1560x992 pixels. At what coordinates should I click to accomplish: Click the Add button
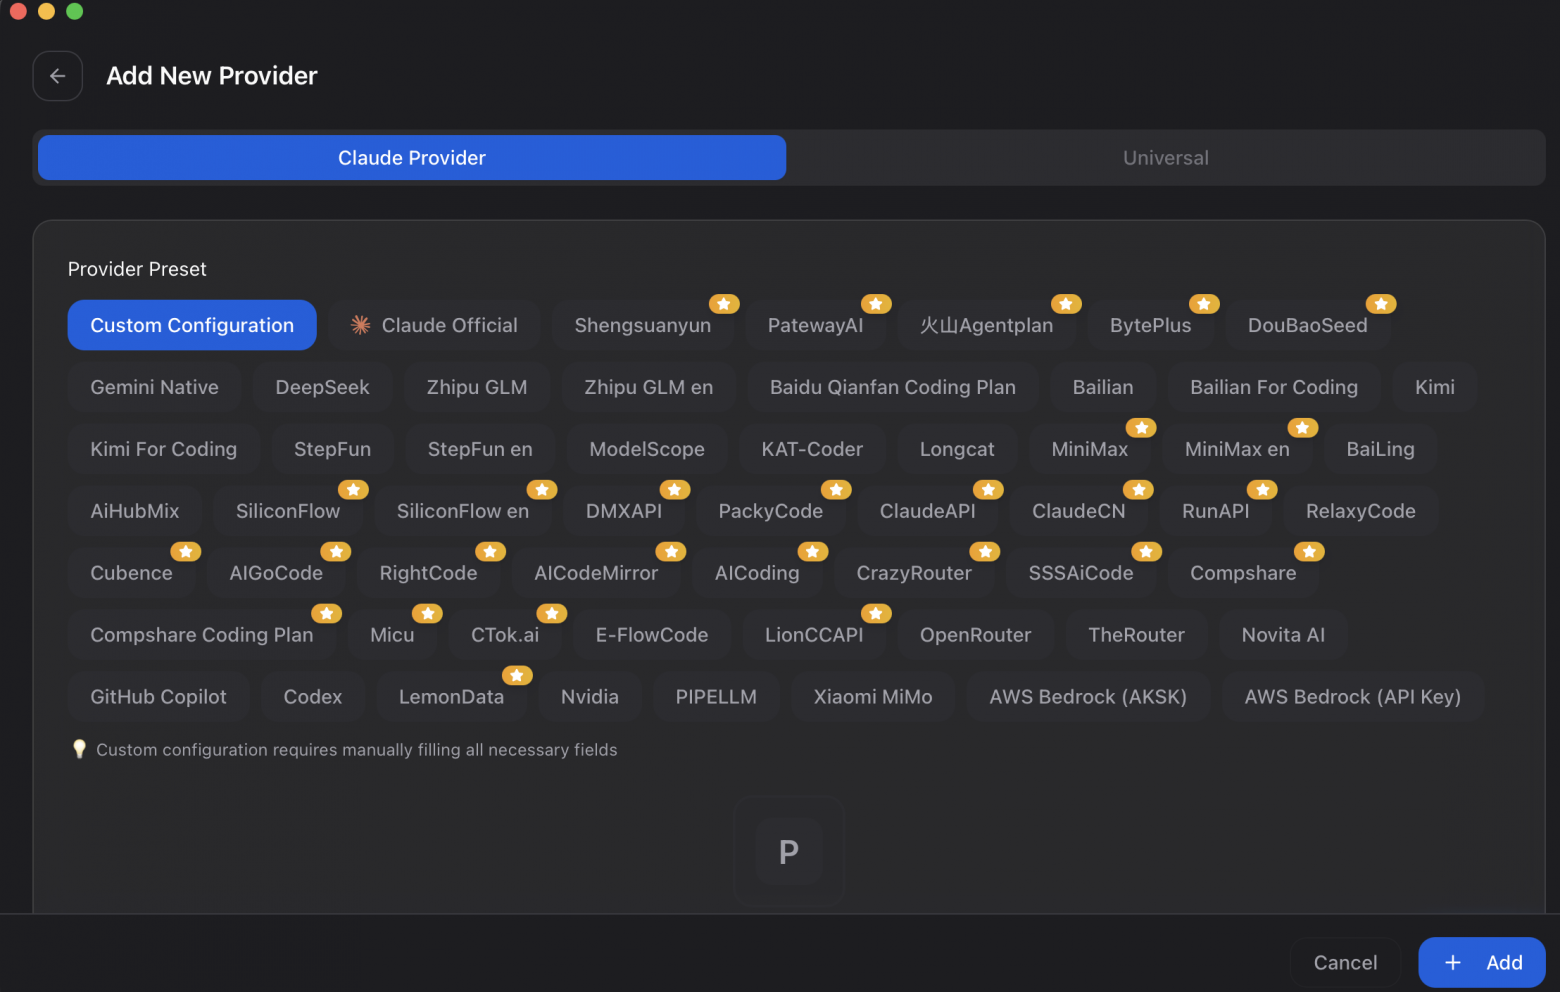click(1482, 962)
